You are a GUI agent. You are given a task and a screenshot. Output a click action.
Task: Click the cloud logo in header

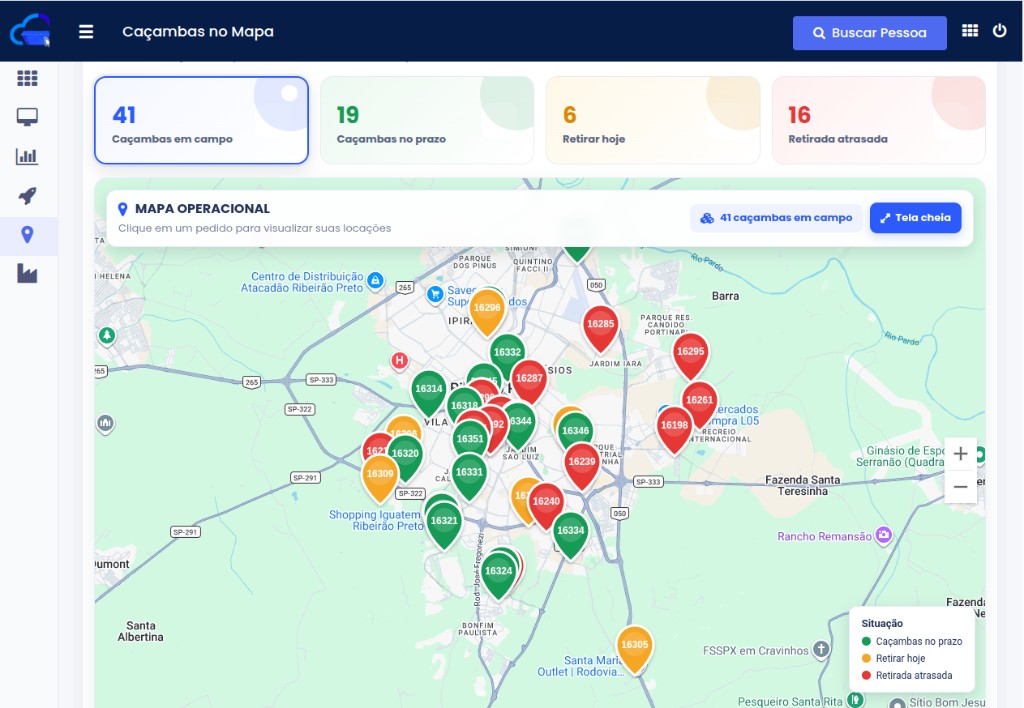click(x=30, y=31)
